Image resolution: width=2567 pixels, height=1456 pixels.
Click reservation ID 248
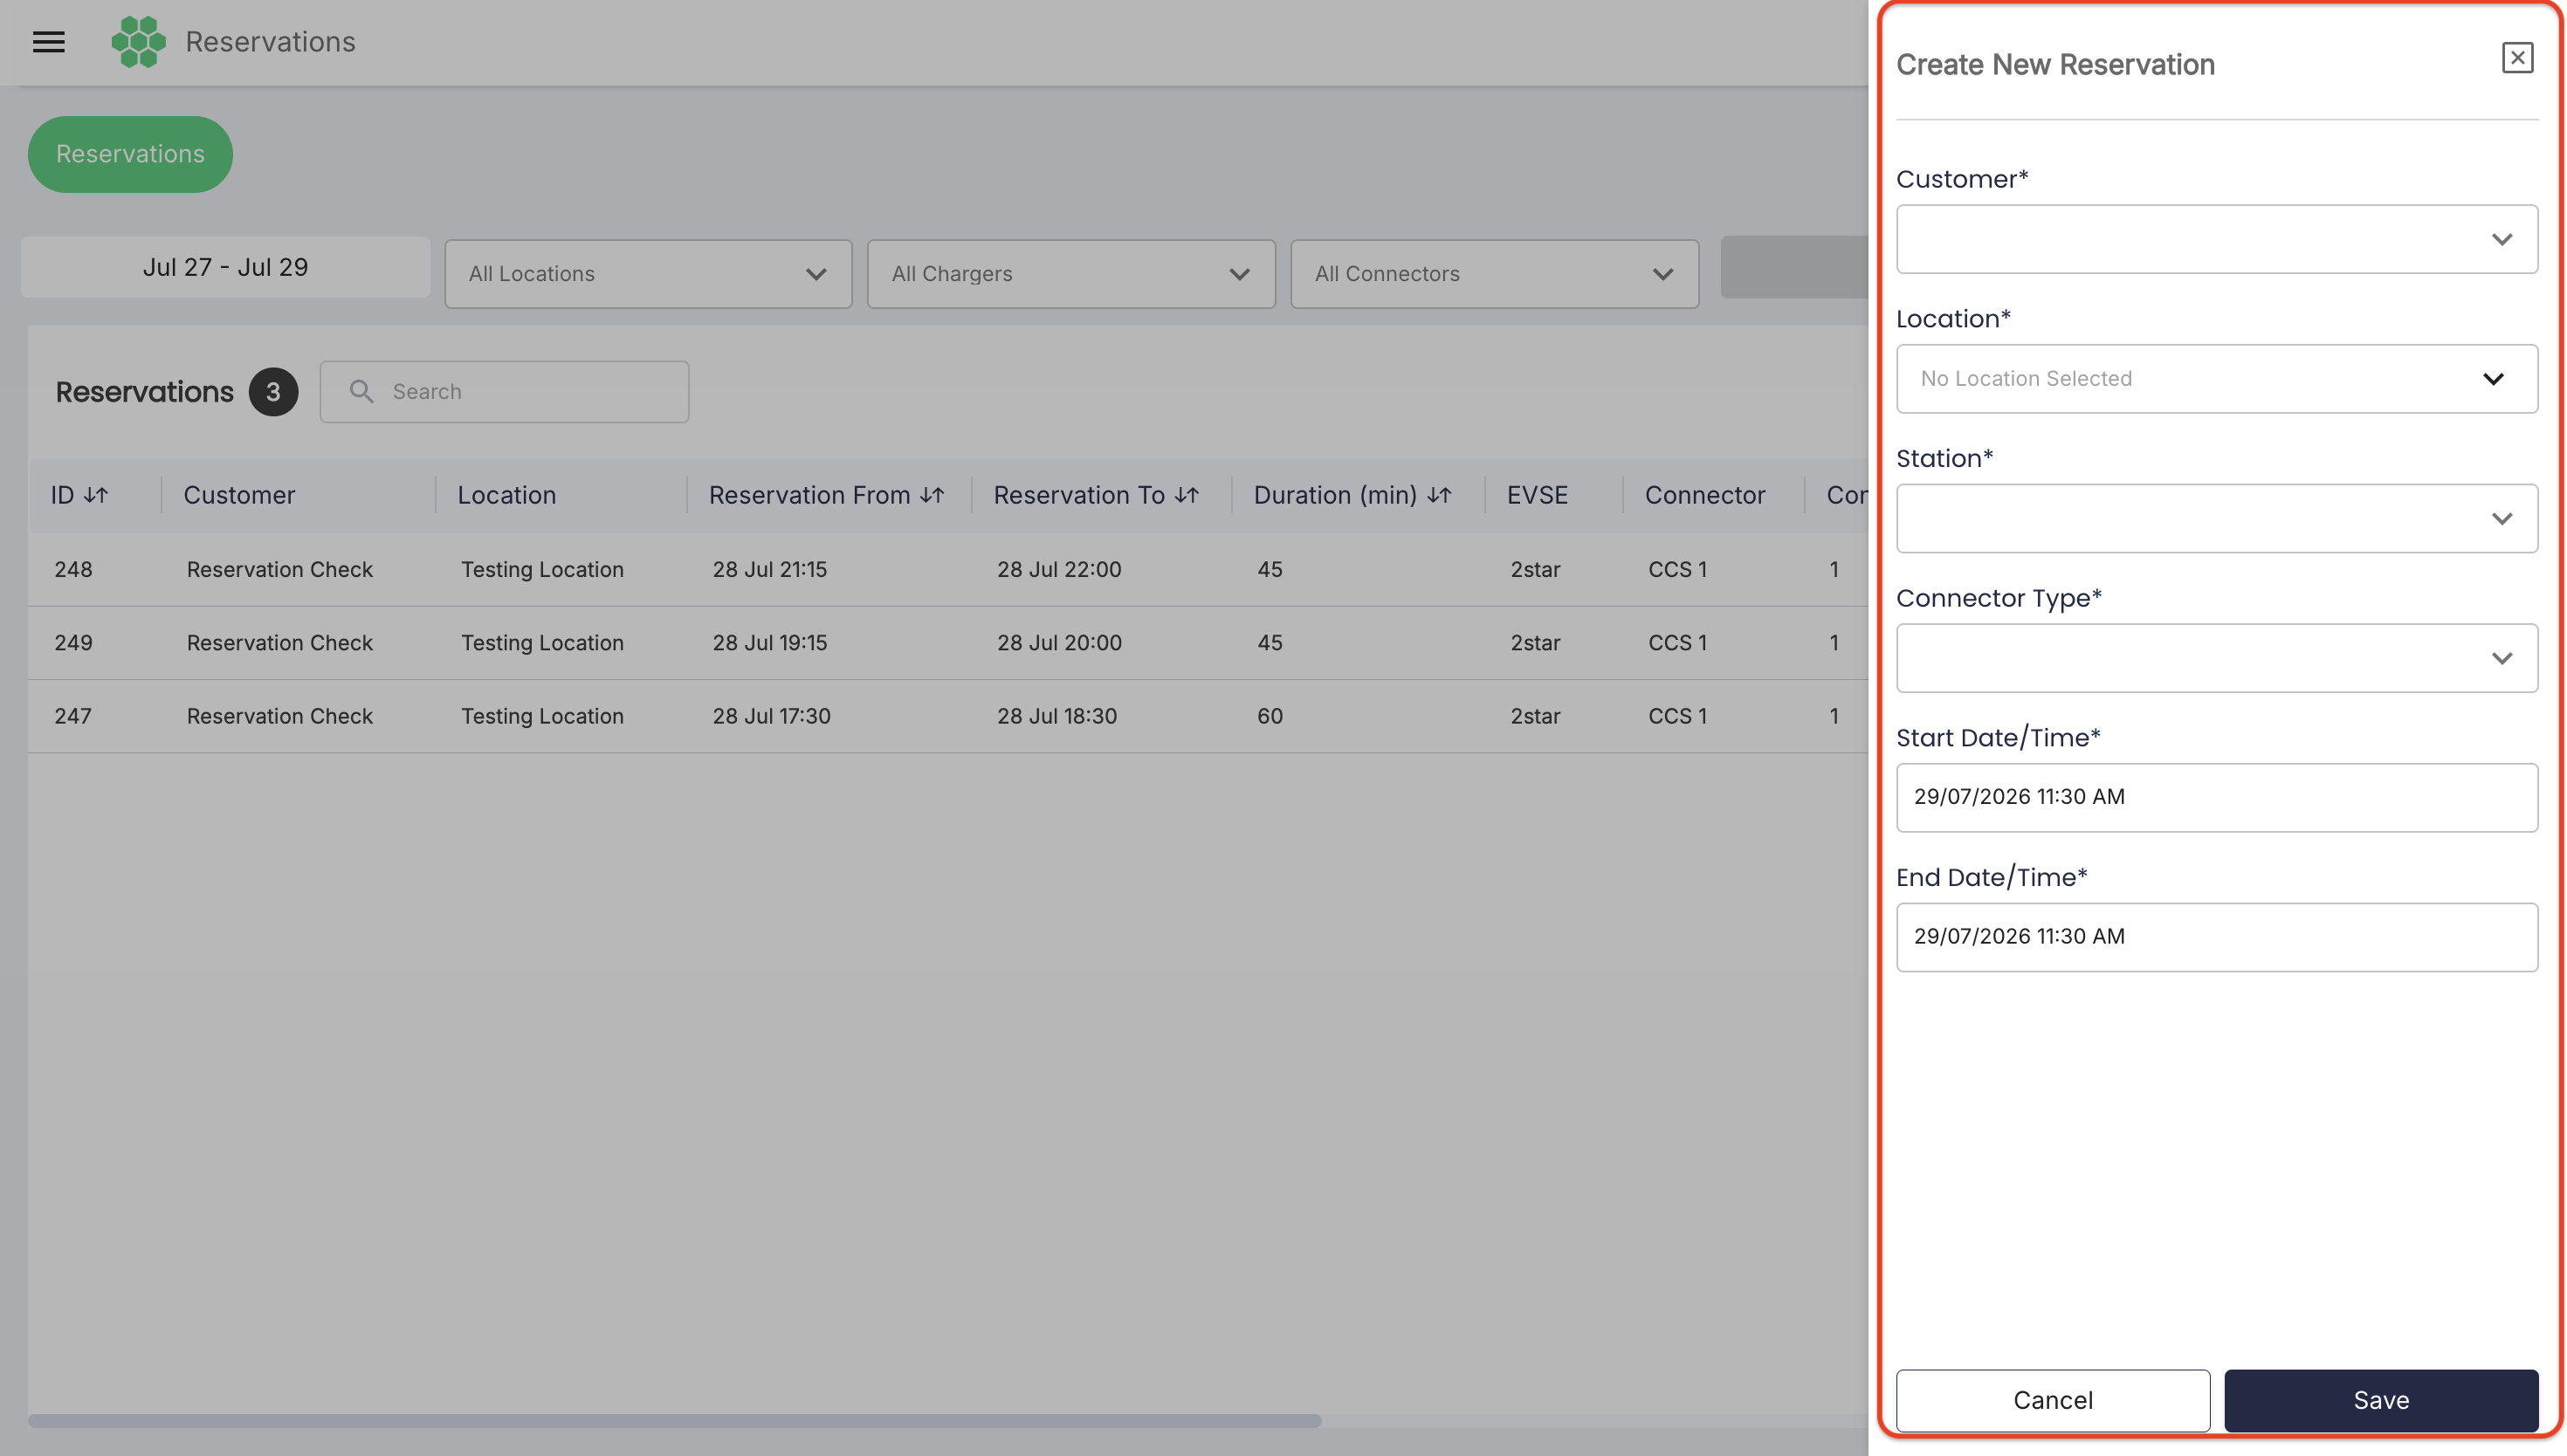(73, 569)
